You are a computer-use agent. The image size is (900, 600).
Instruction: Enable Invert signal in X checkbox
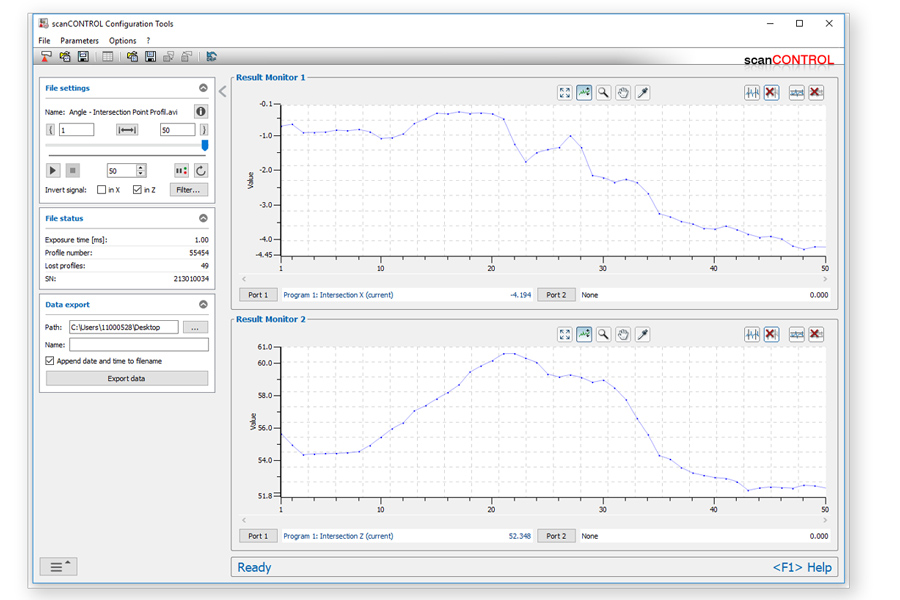click(x=101, y=189)
